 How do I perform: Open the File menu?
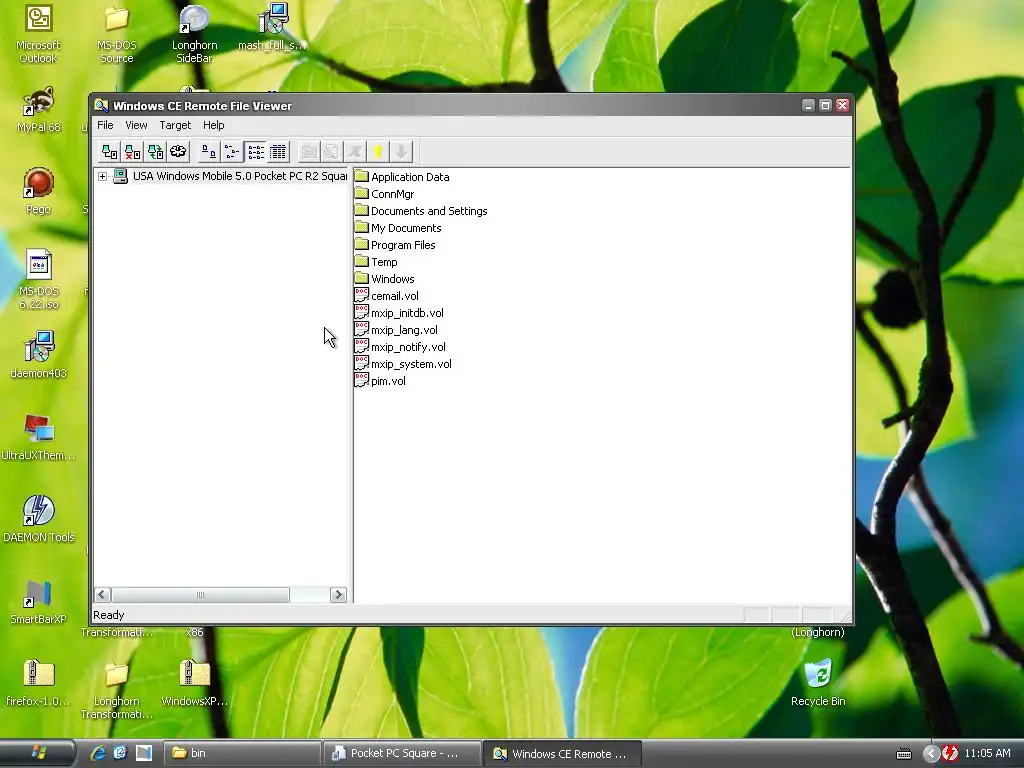(105, 125)
